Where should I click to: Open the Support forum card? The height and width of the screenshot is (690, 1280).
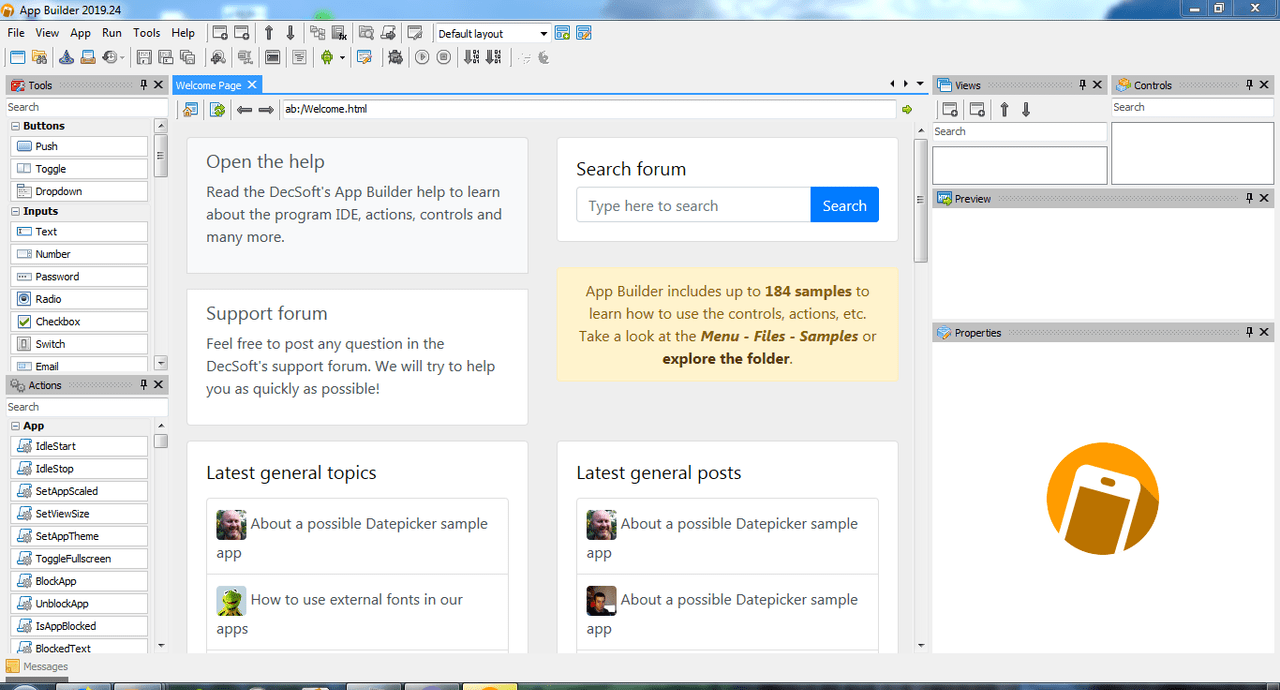[x=357, y=357]
